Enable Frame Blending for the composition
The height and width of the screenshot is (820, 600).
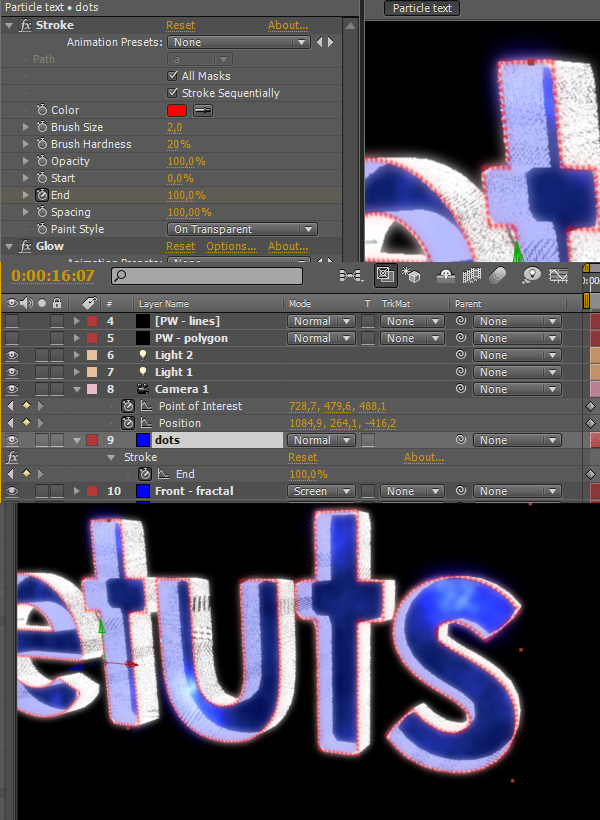472,276
